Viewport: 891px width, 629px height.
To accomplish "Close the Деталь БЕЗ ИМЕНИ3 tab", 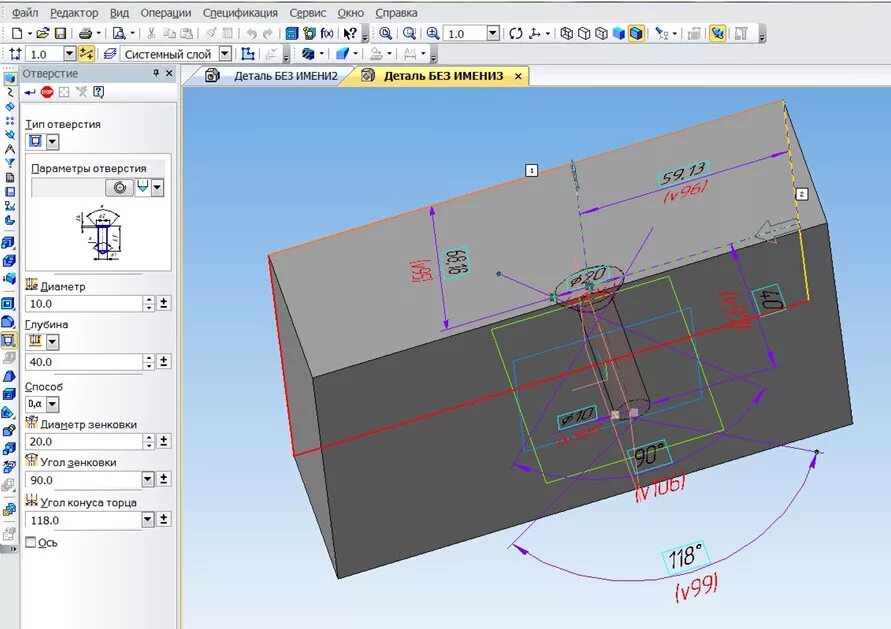I will [518, 76].
